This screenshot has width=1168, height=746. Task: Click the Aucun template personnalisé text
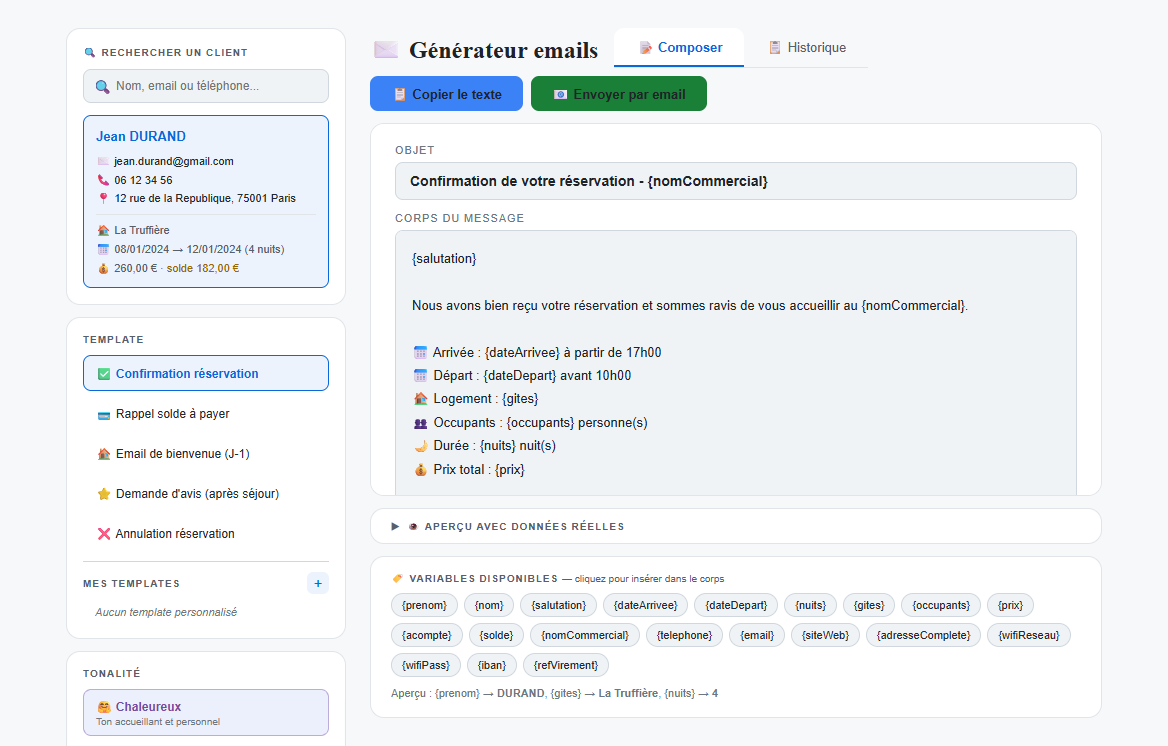(166, 612)
